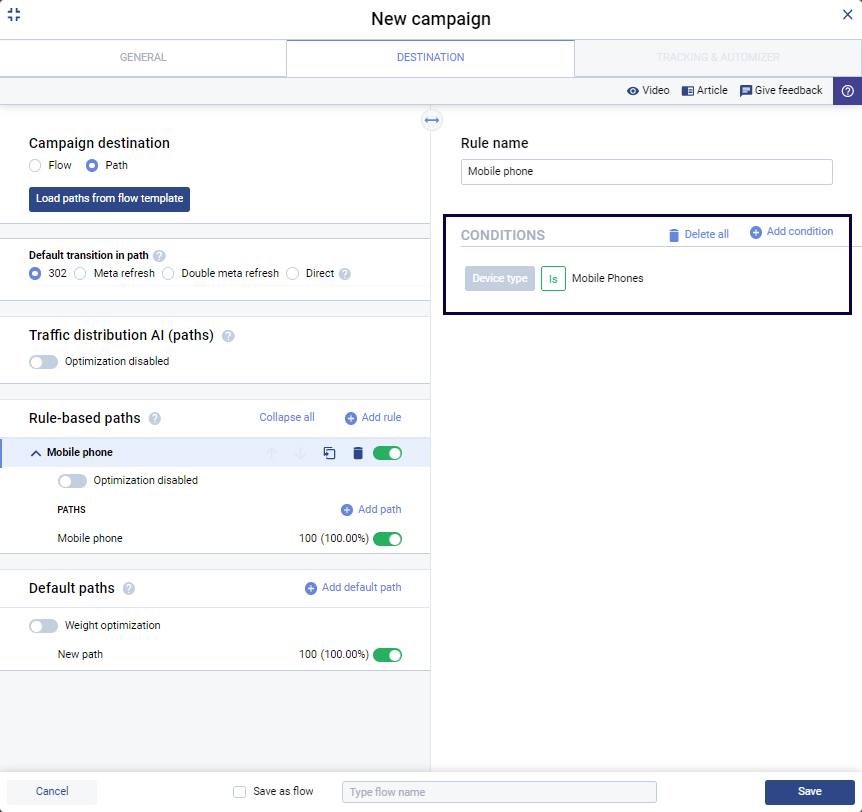
Task: Select the Flow destination radio button
Action: pos(35,166)
